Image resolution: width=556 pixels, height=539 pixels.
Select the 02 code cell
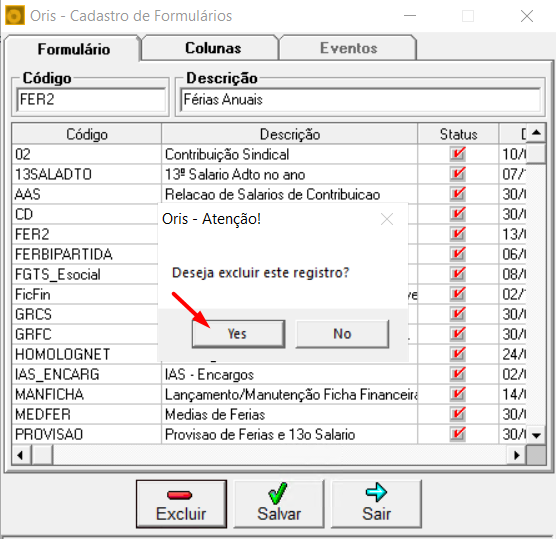tap(87, 154)
